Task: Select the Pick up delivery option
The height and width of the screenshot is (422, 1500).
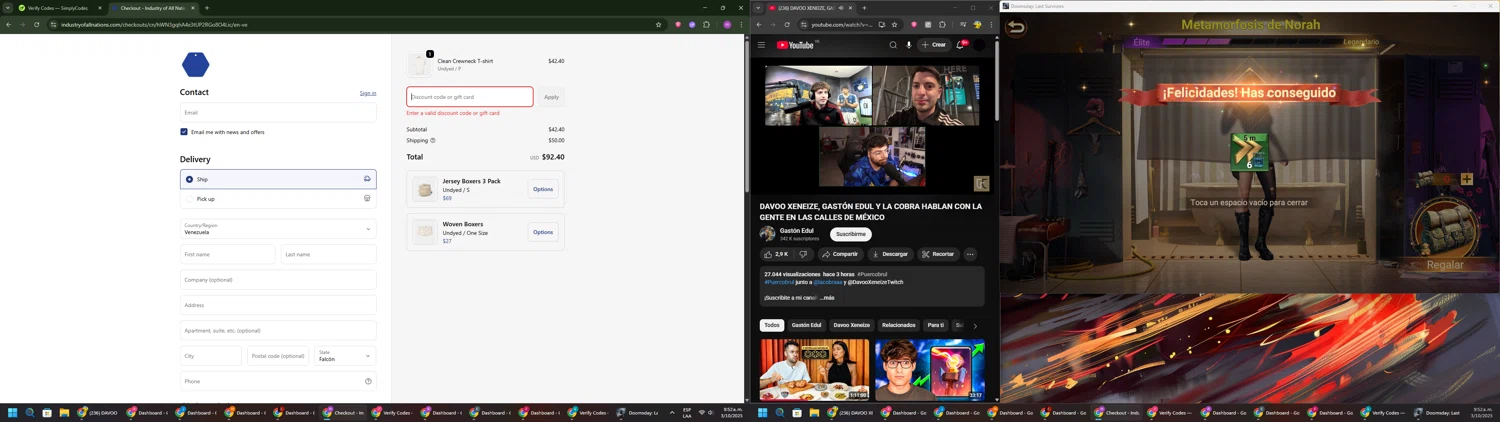Action: click(190, 199)
